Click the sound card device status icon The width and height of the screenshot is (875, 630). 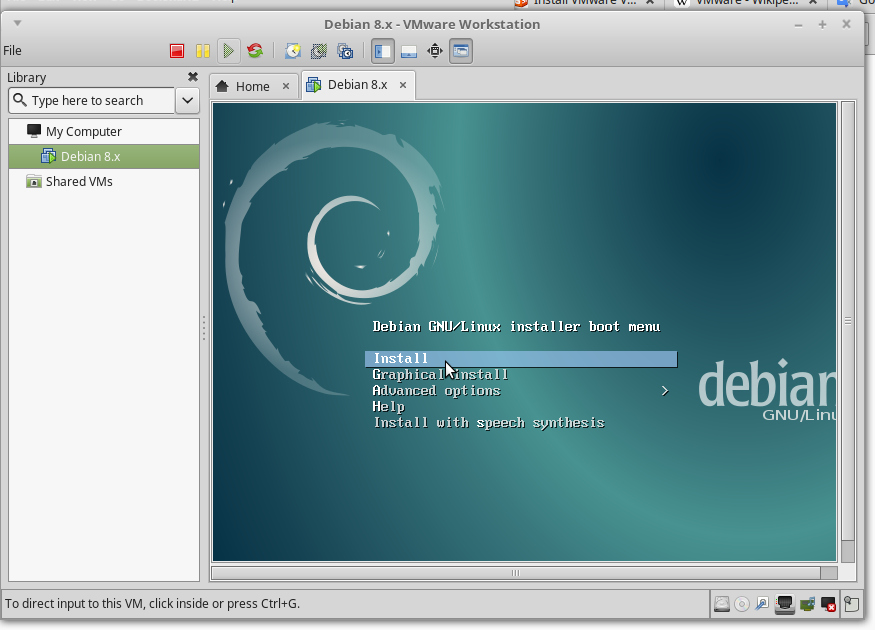pyautogui.click(x=808, y=603)
